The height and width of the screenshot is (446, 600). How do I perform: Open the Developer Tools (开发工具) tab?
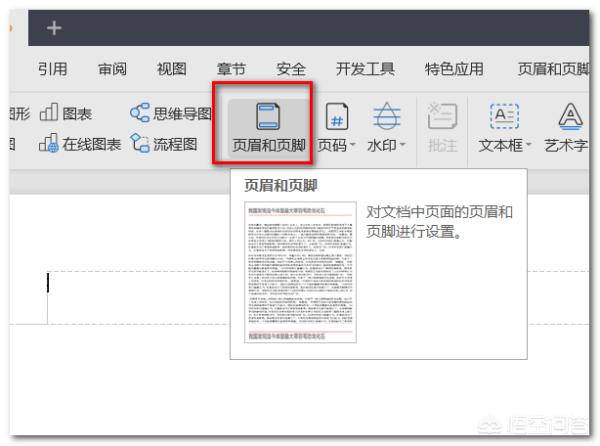click(x=365, y=69)
